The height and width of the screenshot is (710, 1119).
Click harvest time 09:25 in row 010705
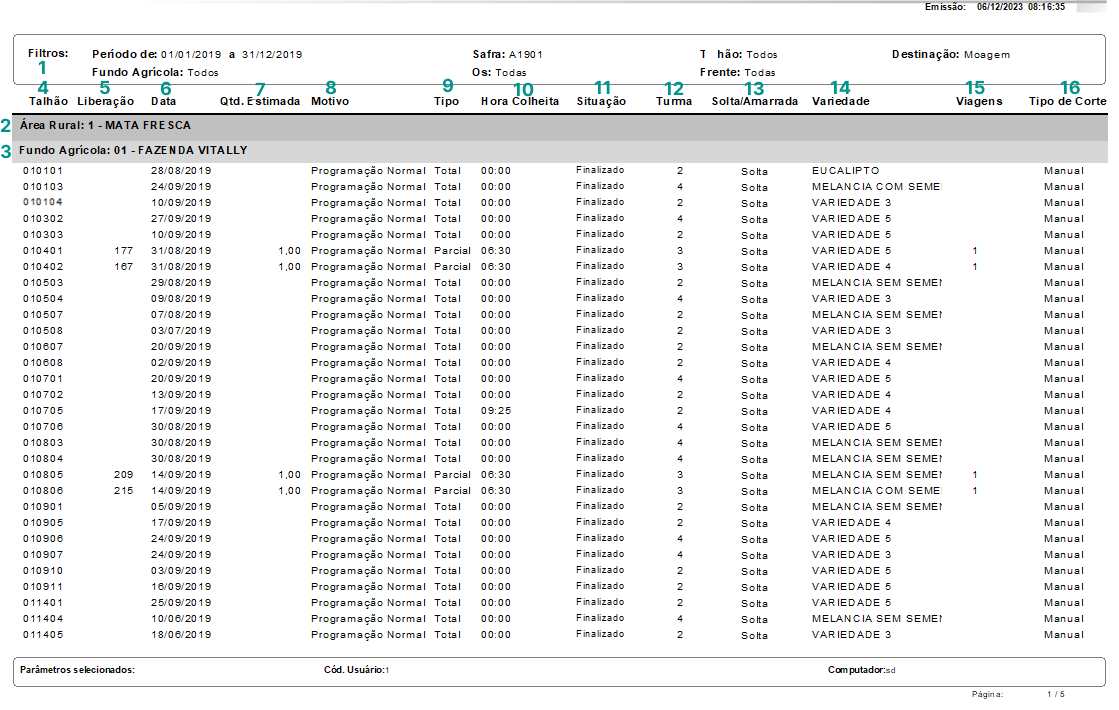click(x=496, y=411)
